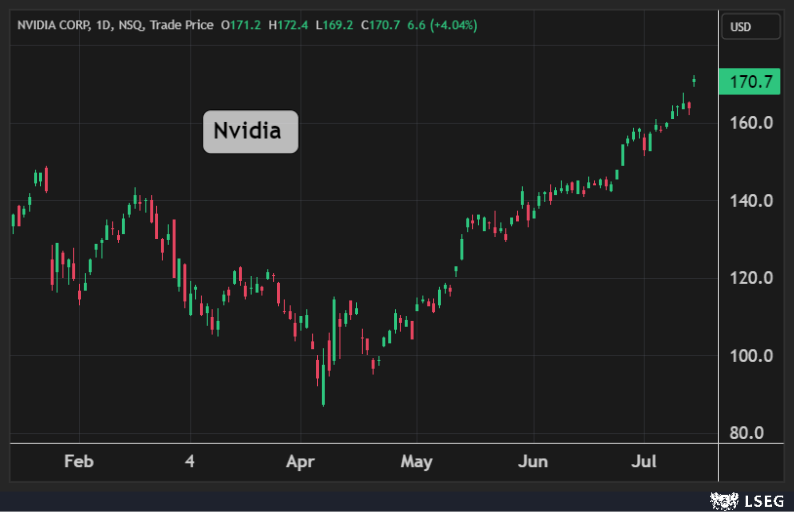Image resolution: width=794 pixels, height=512 pixels.
Task: Select the May time axis marker
Action: 416,461
